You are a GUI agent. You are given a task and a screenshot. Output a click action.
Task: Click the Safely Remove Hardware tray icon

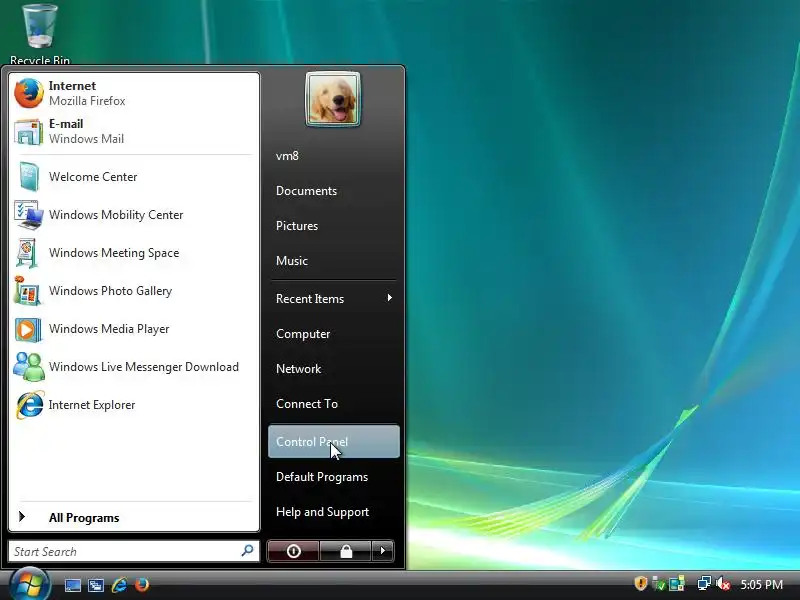659,584
